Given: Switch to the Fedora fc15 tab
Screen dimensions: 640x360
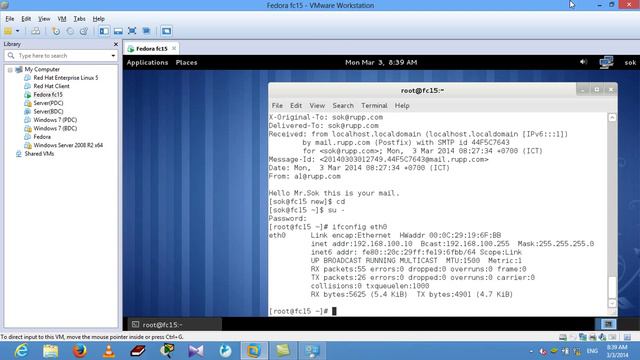Looking at the screenshot, I should pyautogui.click(x=151, y=49).
